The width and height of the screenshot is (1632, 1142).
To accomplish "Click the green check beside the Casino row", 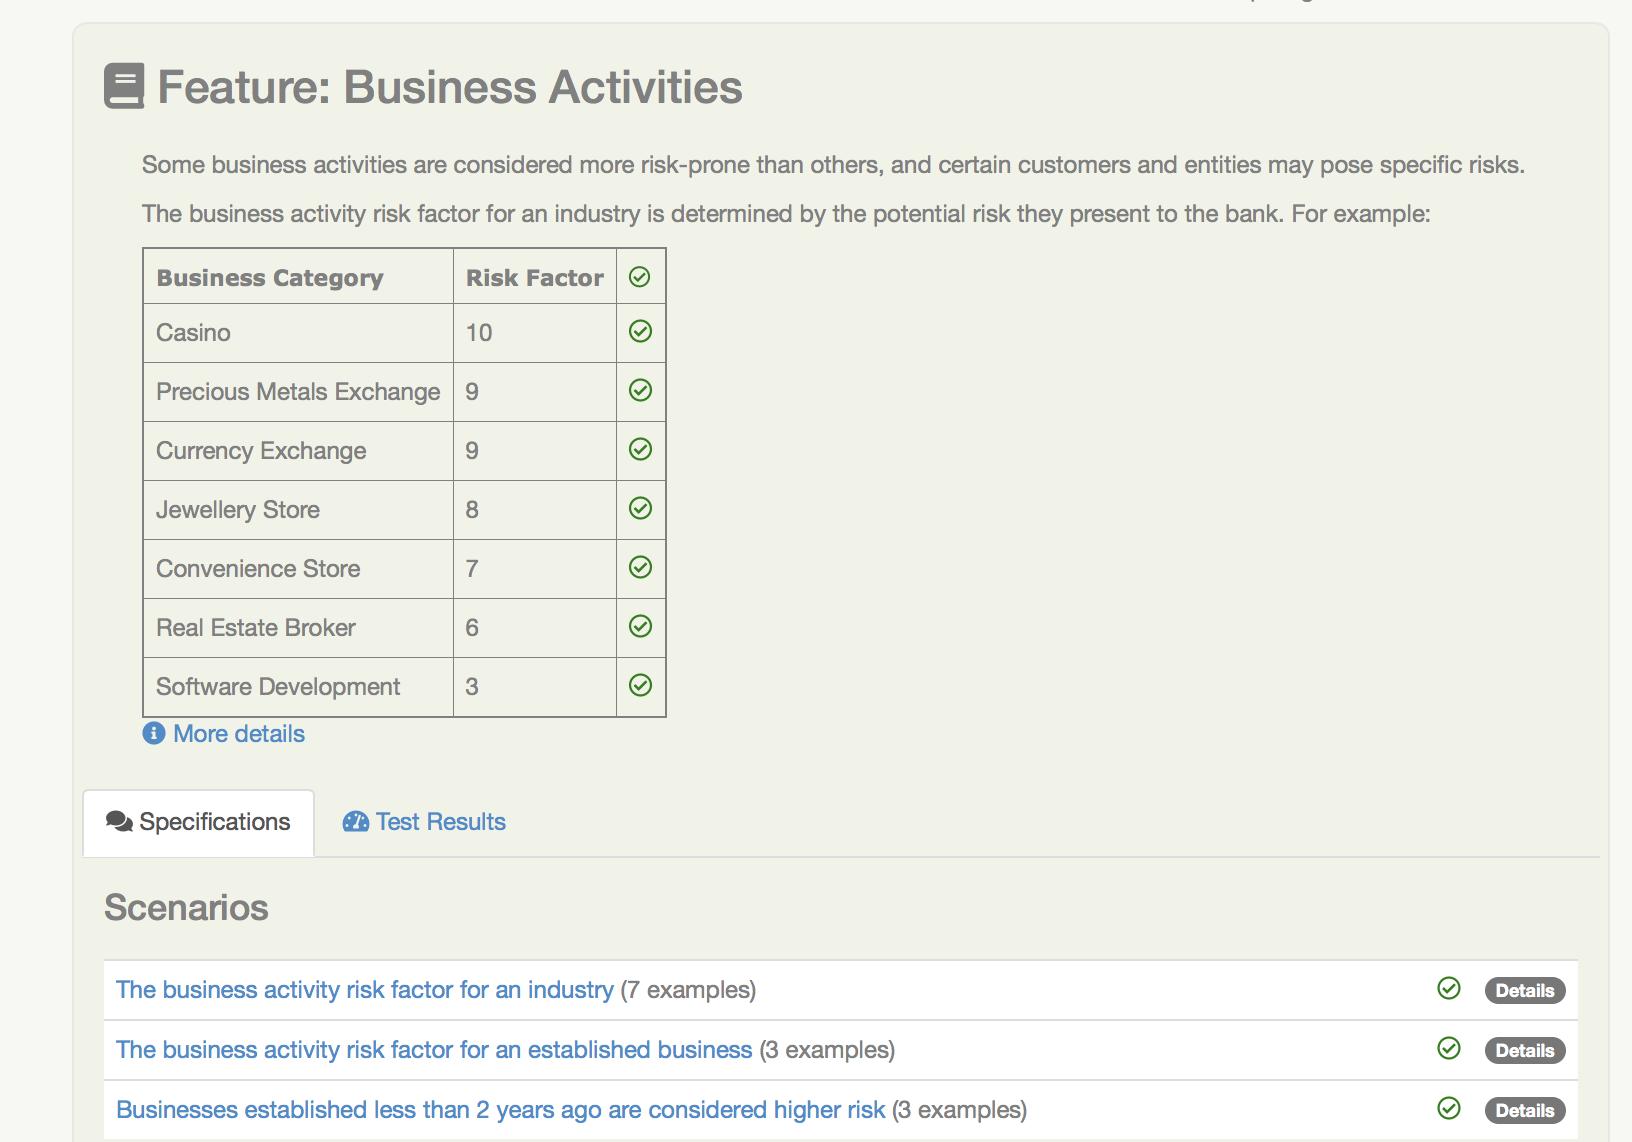I will tap(640, 331).
